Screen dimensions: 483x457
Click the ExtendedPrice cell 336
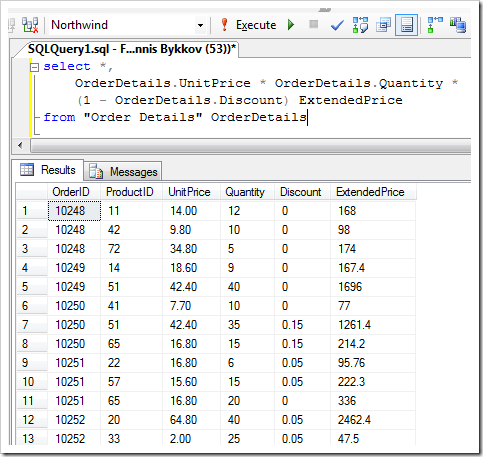point(373,401)
